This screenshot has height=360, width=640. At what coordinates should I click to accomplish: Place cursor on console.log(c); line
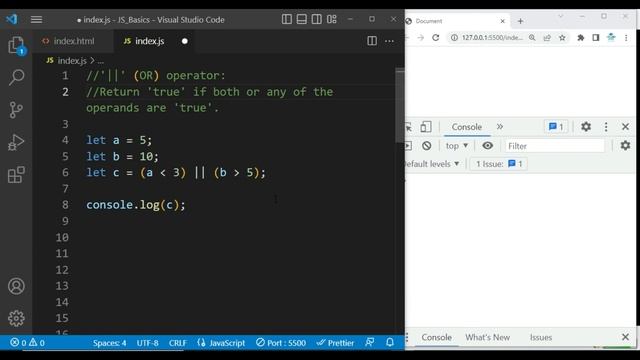(x=136, y=205)
